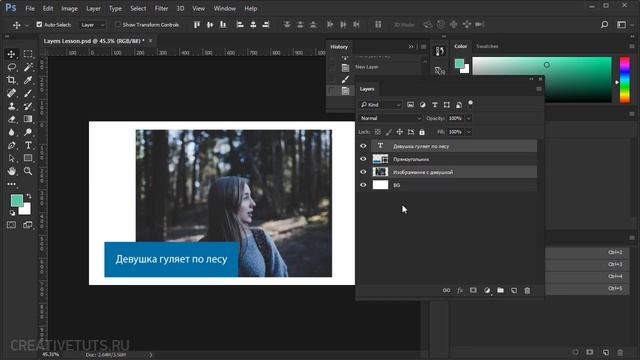Select the Brush tool
640x360 pixels.
pyautogui.click(x=28, y=93)
